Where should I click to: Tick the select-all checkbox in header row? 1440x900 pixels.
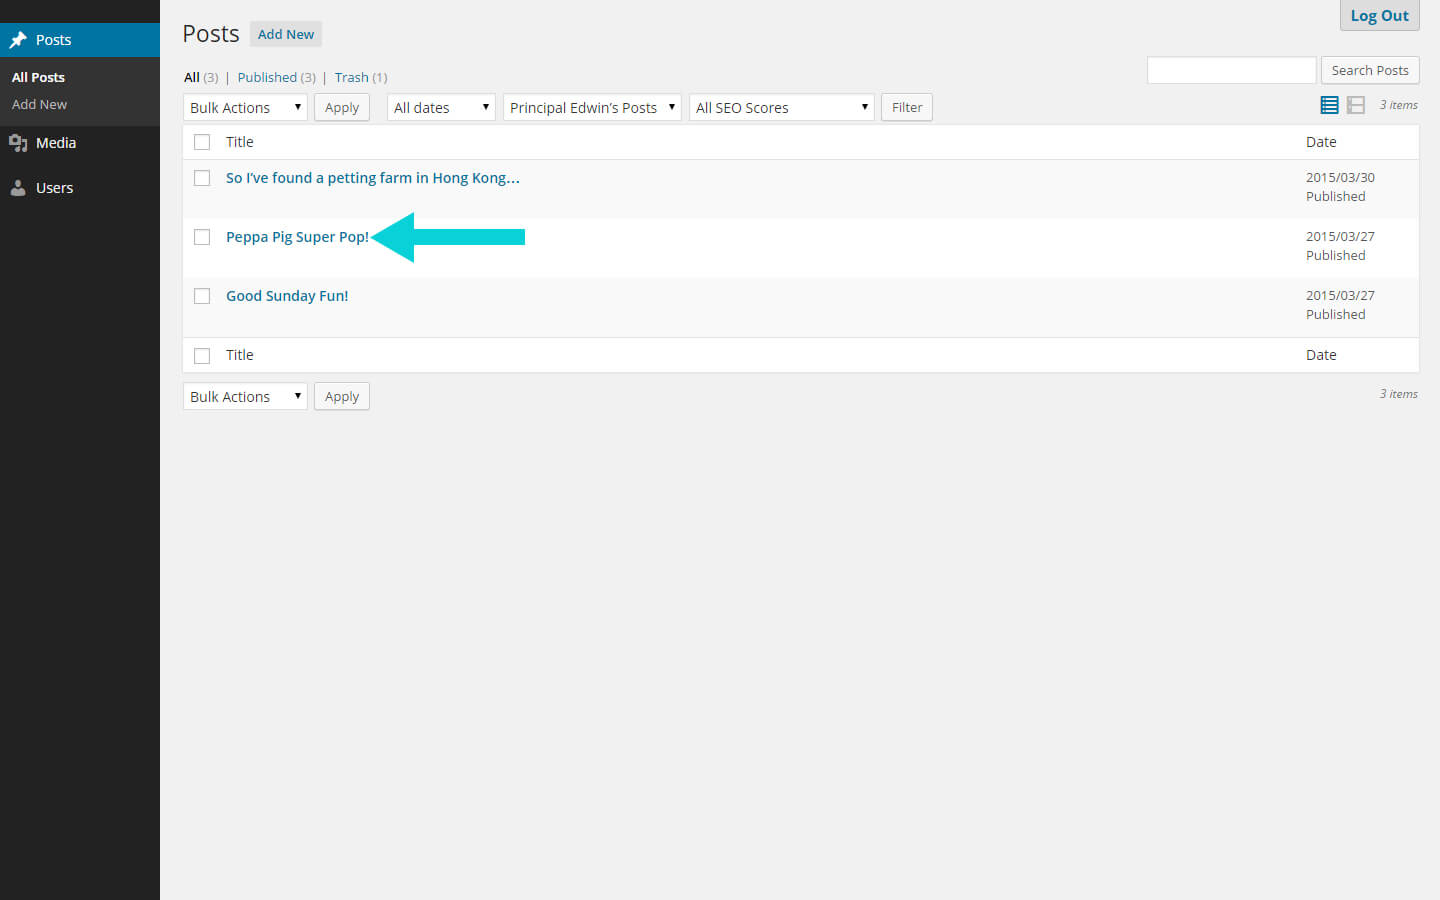coord(202,142)
